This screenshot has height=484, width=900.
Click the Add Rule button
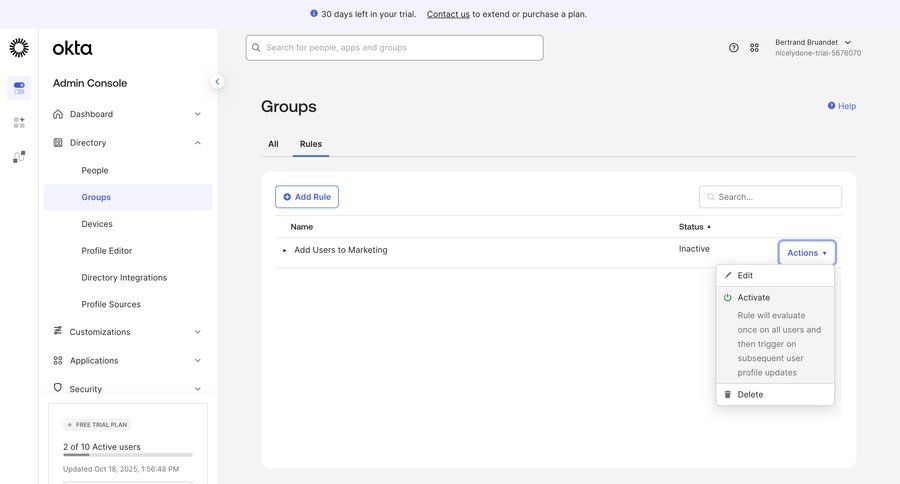307,196
